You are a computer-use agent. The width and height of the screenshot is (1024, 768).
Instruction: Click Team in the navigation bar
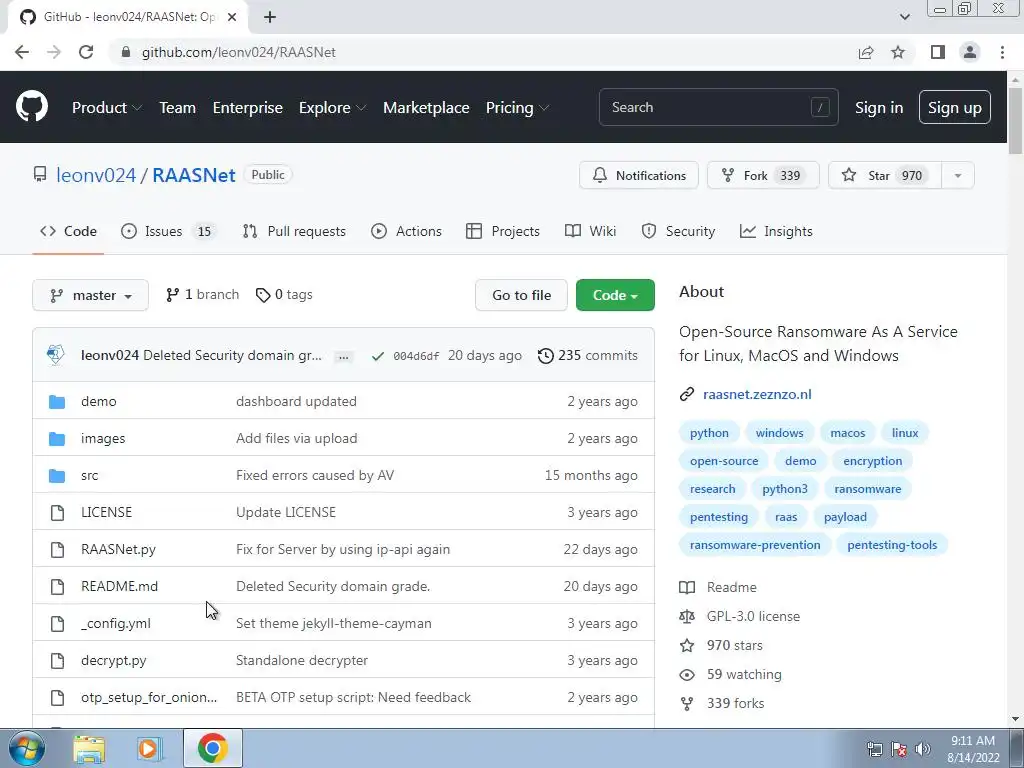pos(178,108)
